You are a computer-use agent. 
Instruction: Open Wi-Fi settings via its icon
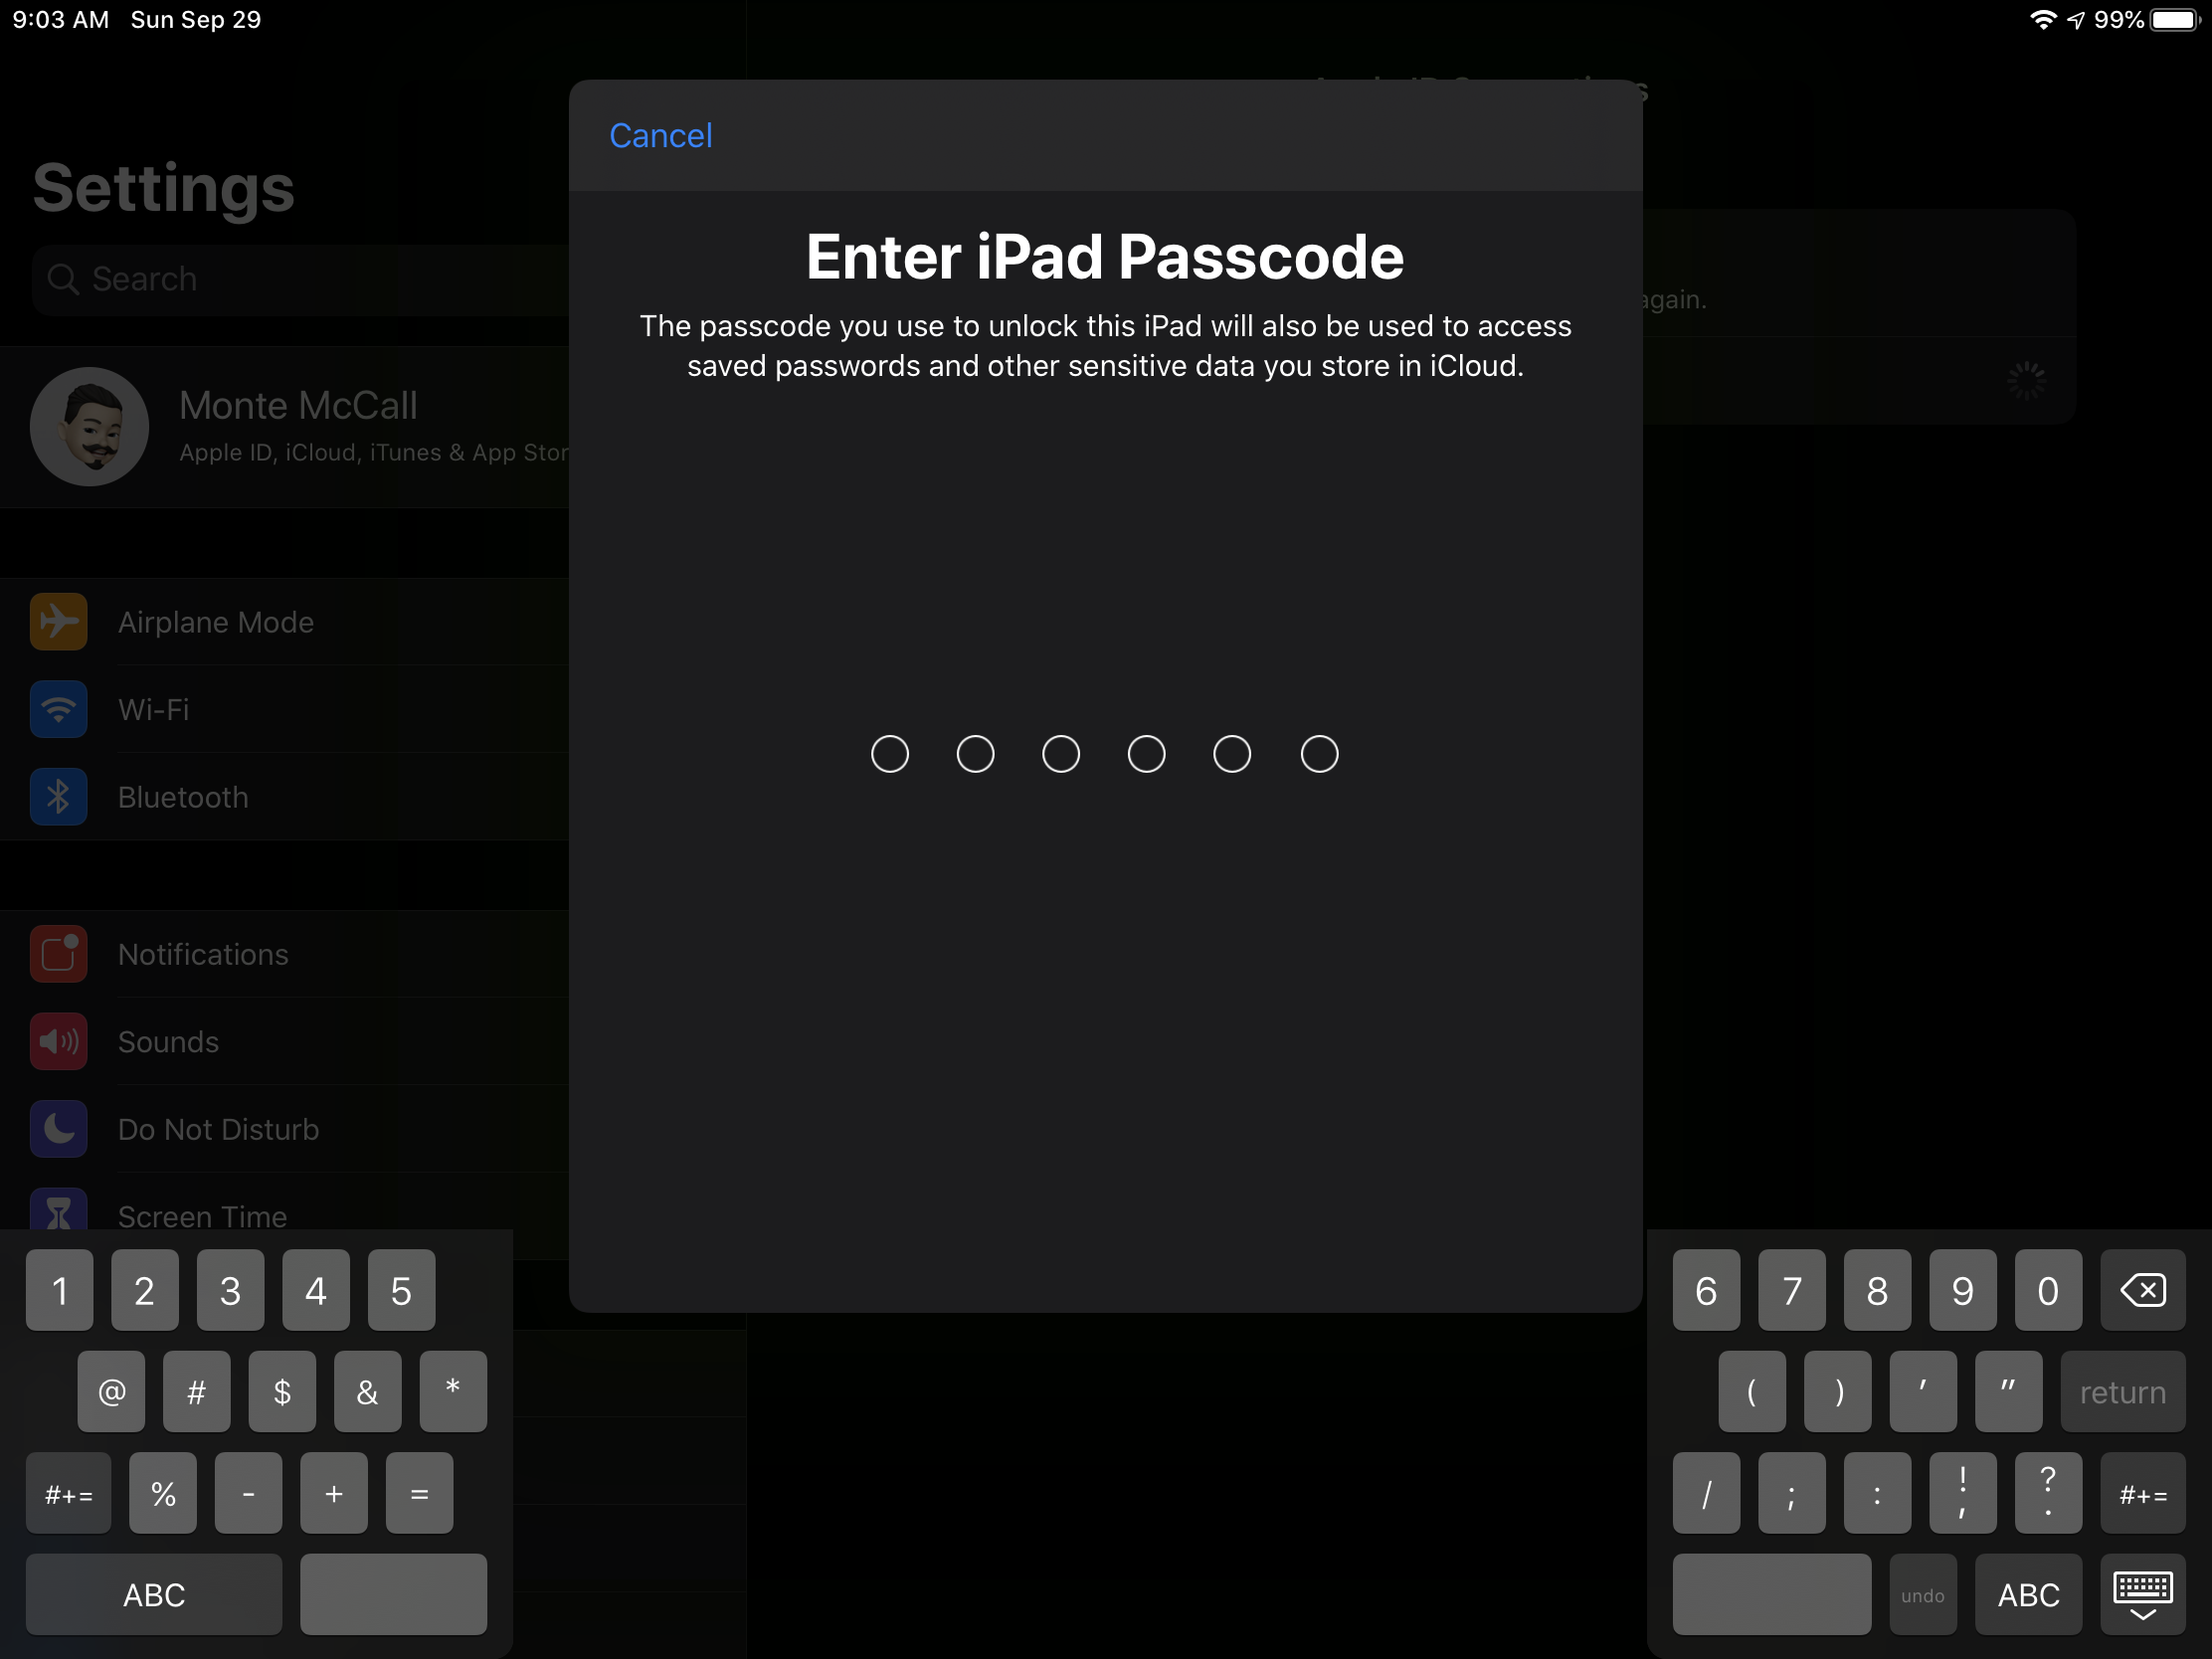tap(58, 709)
